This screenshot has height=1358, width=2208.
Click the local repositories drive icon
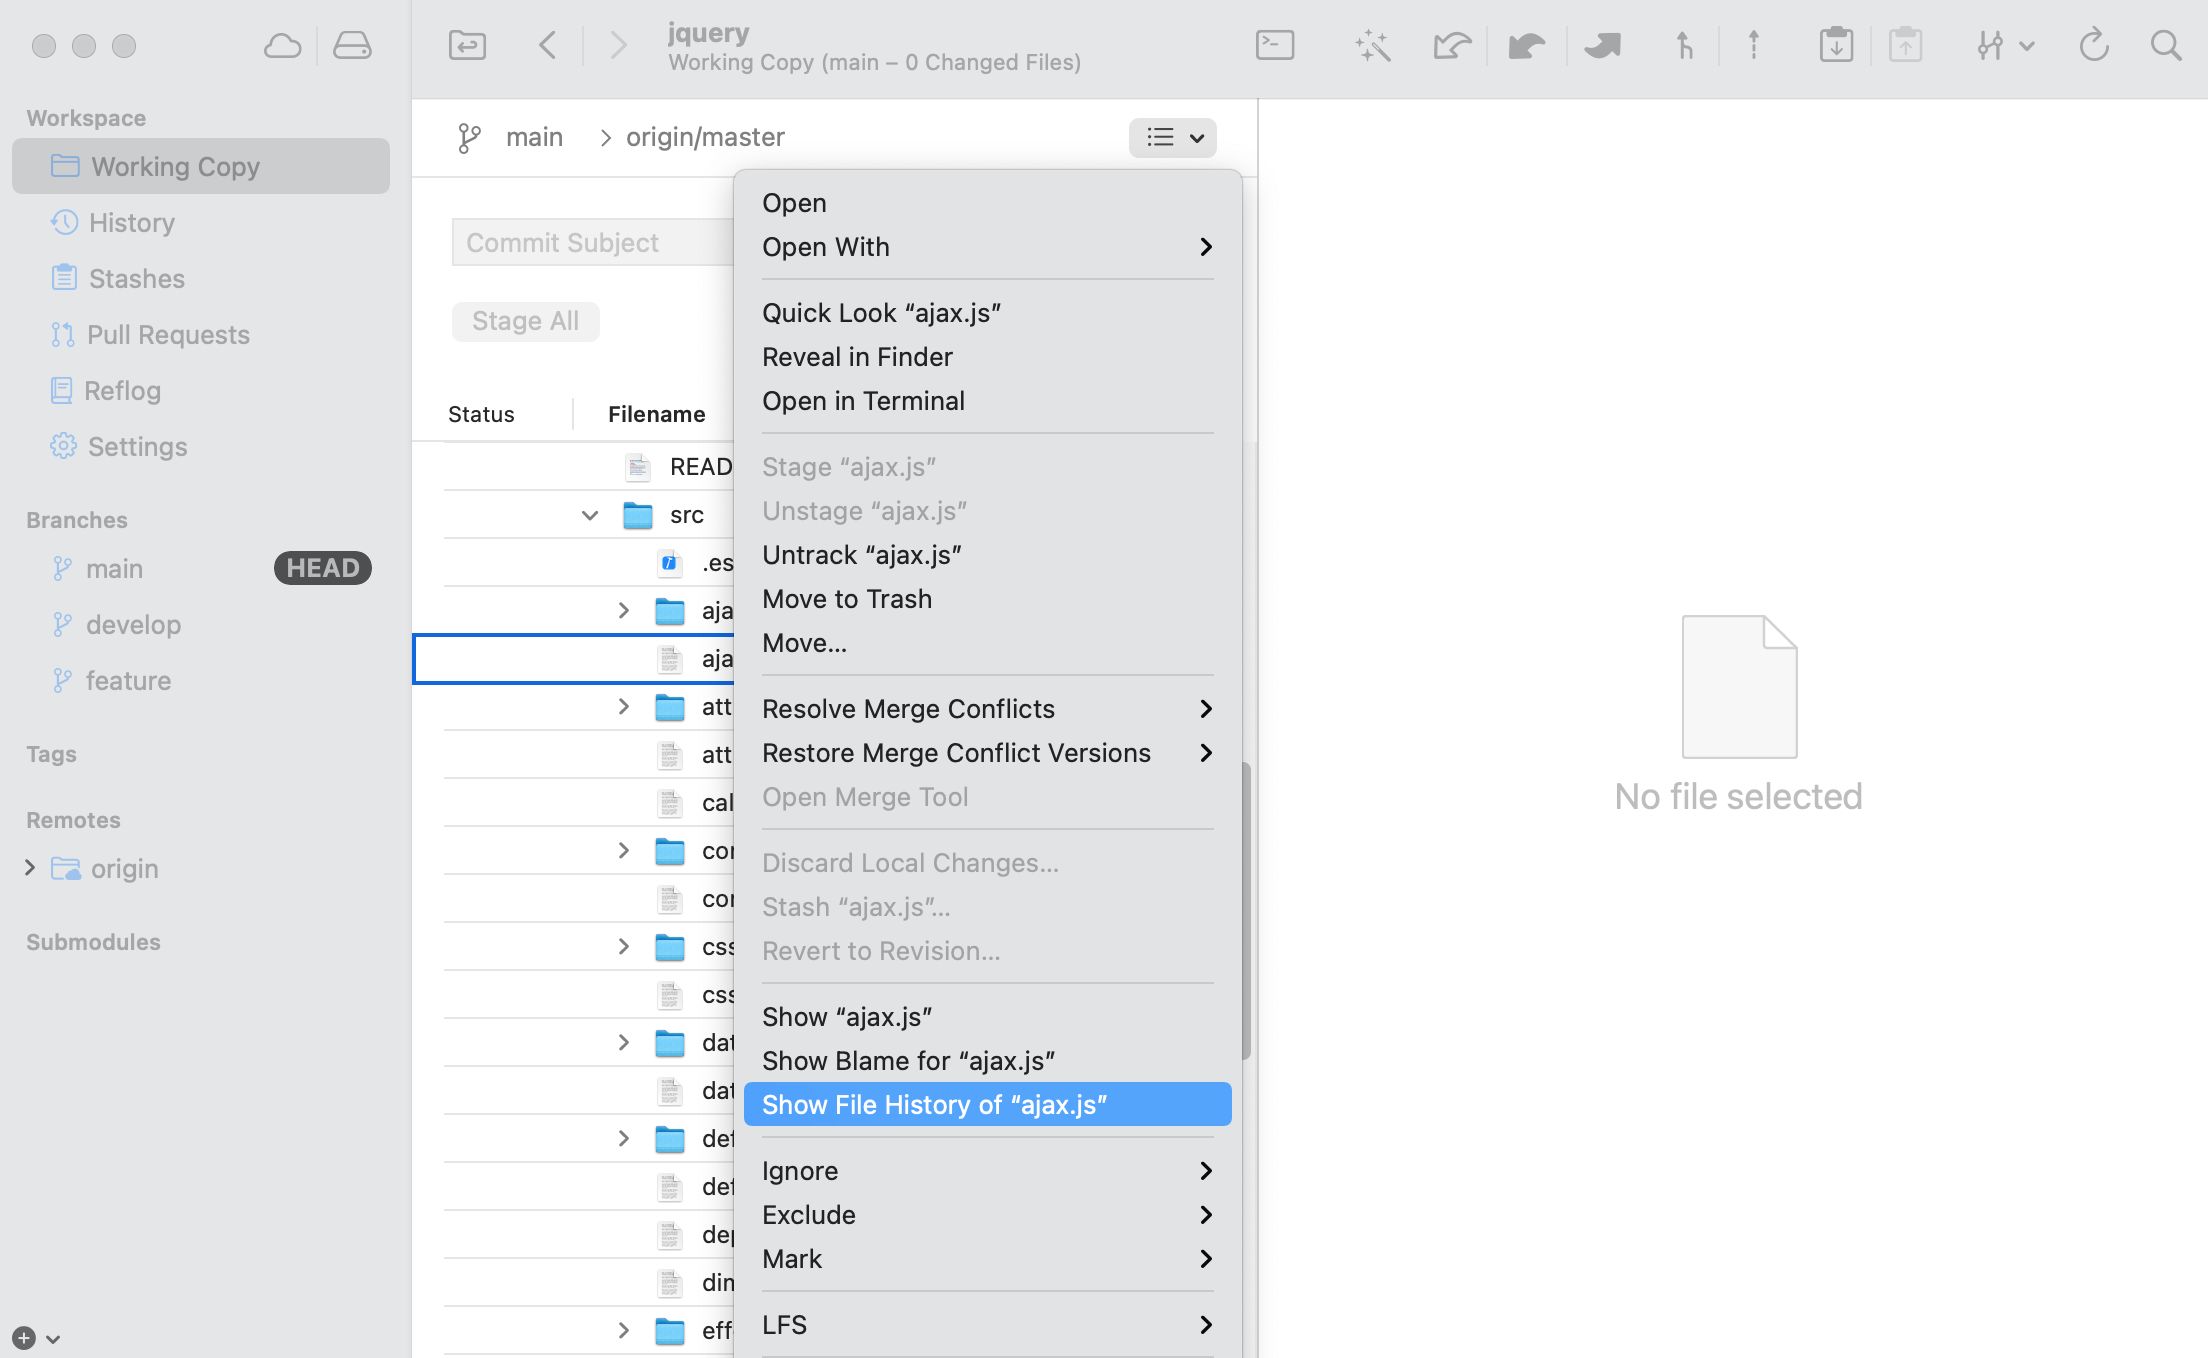352,46
